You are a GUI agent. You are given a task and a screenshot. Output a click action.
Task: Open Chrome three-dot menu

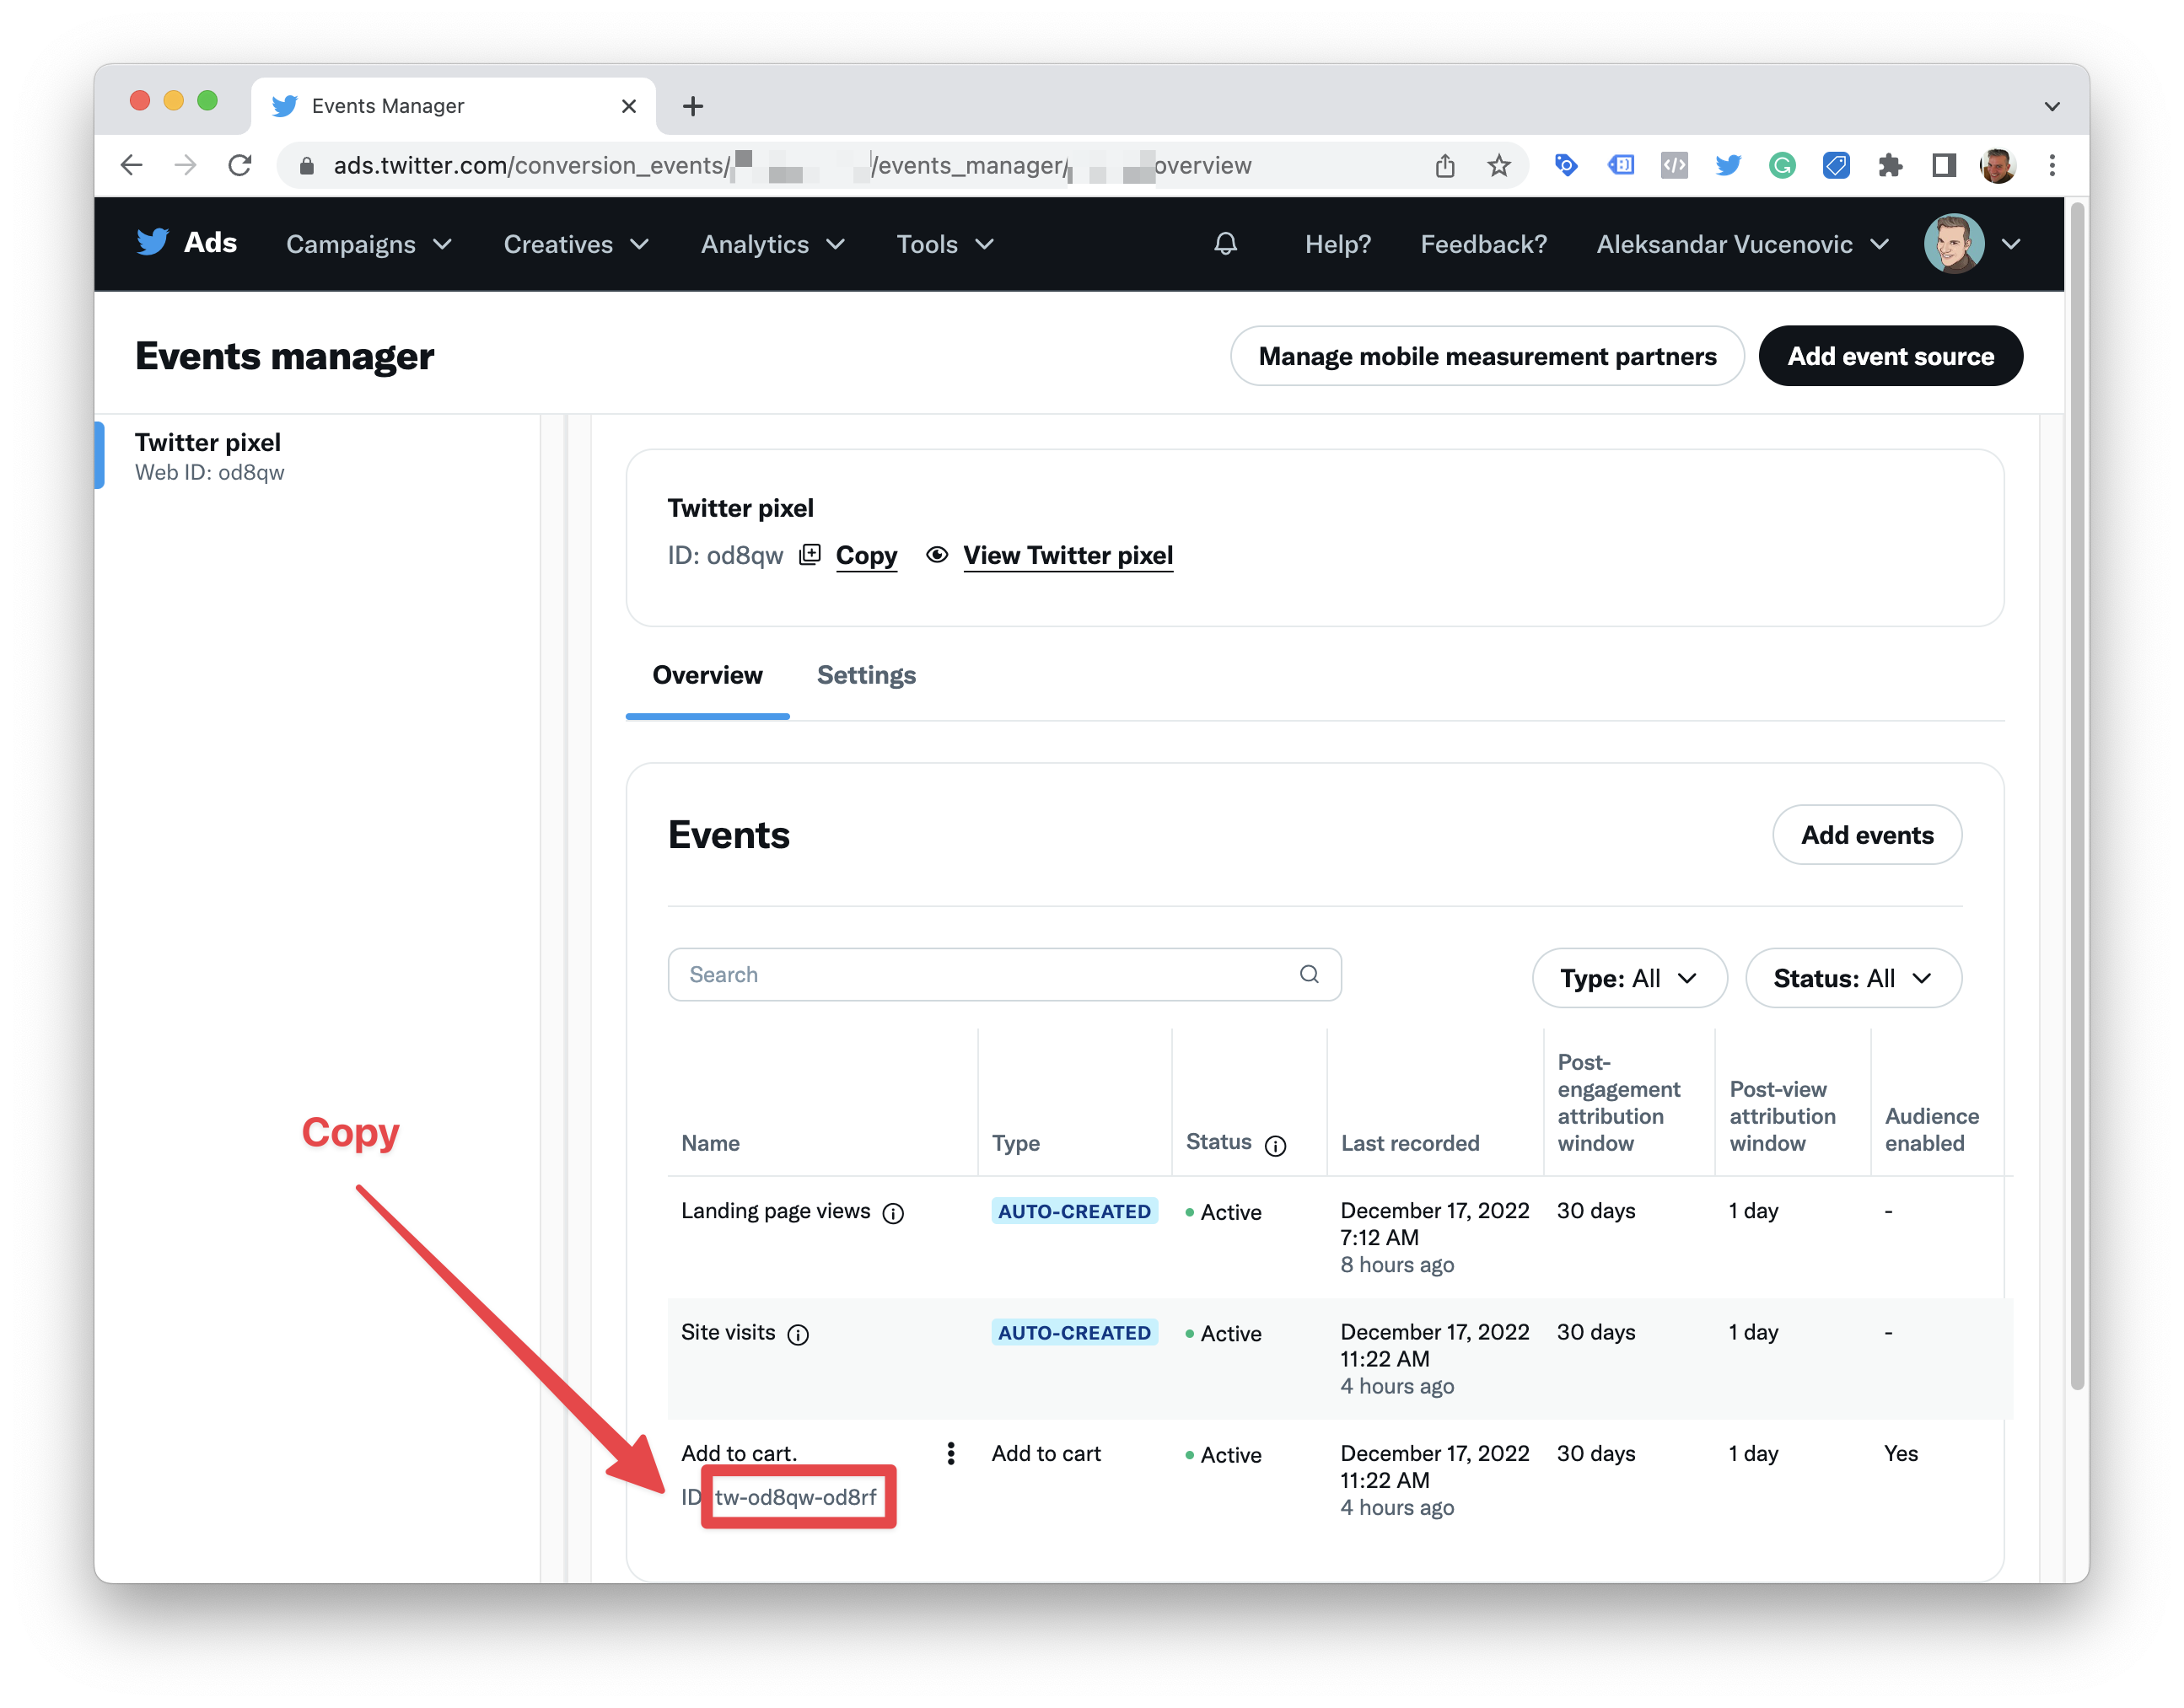click(2052, 165)
